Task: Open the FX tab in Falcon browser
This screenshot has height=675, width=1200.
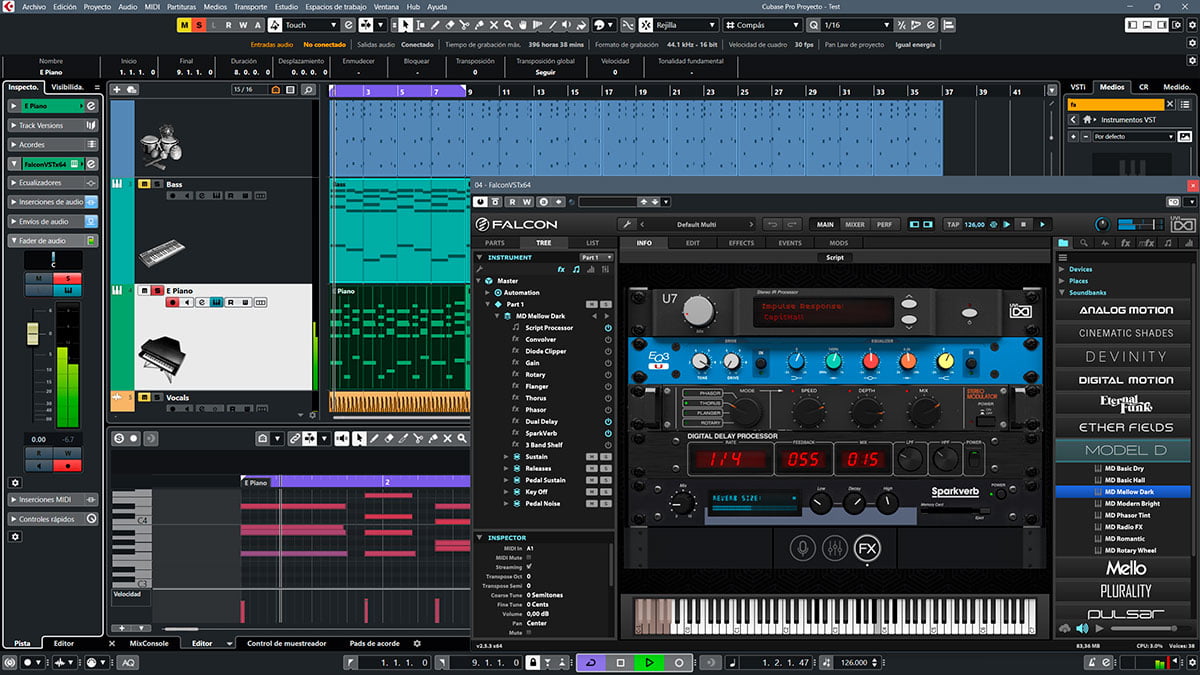Action: (x=1125, y=243)
